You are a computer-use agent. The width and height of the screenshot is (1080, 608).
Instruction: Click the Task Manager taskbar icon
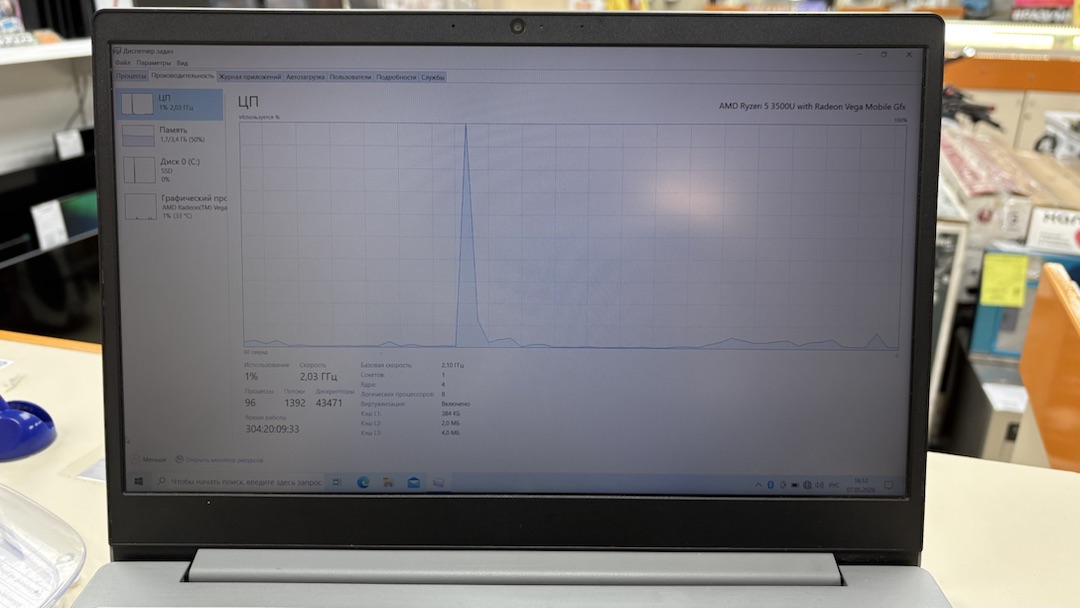click(438, 483)
